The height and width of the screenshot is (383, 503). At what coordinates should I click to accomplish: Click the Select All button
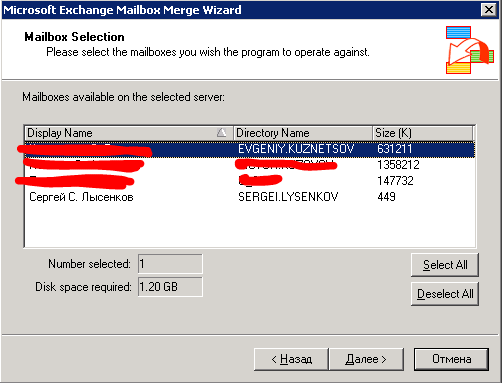pyautogui.click(x=445, y=265)
